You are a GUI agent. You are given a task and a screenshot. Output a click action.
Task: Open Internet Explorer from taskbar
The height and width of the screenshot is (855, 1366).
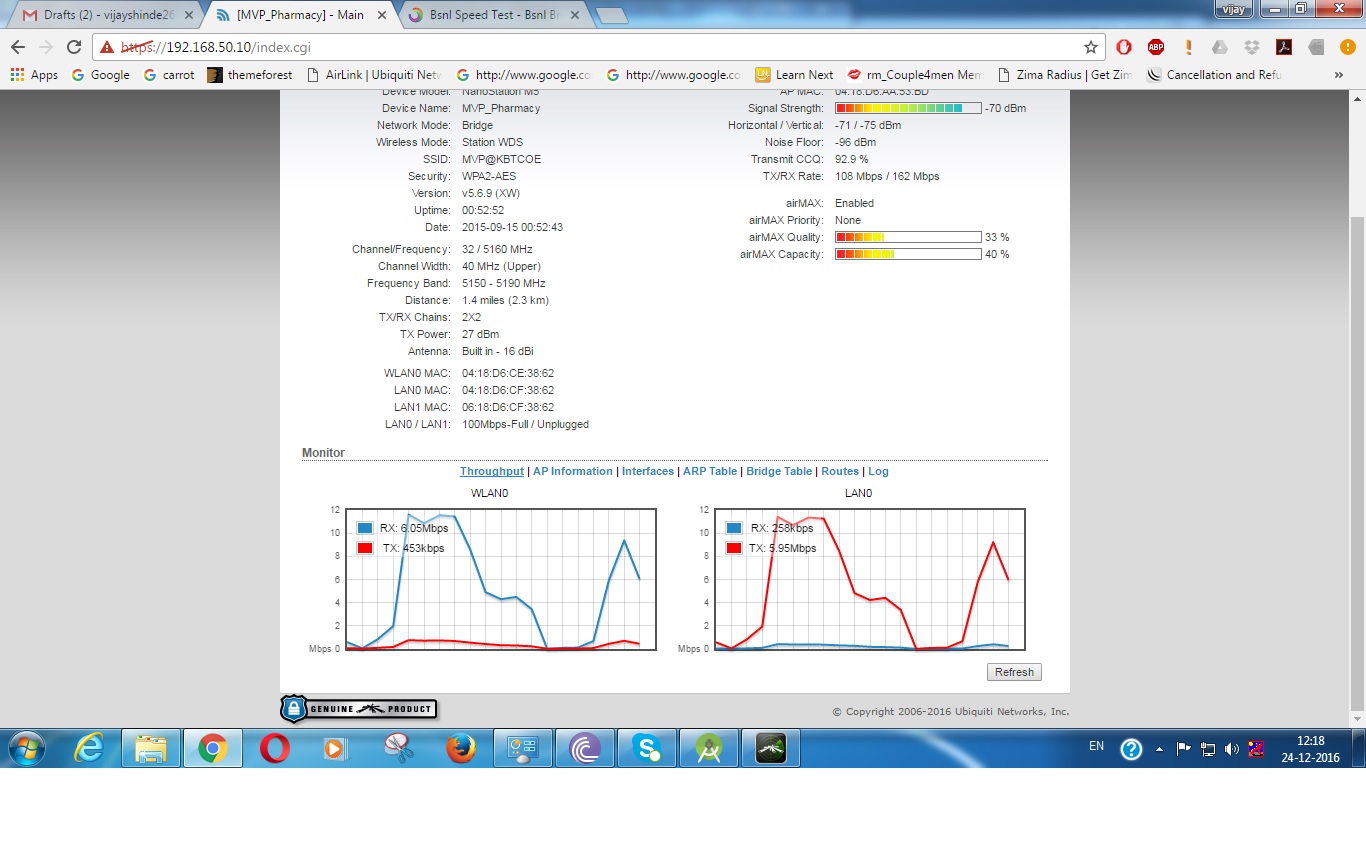89,748
